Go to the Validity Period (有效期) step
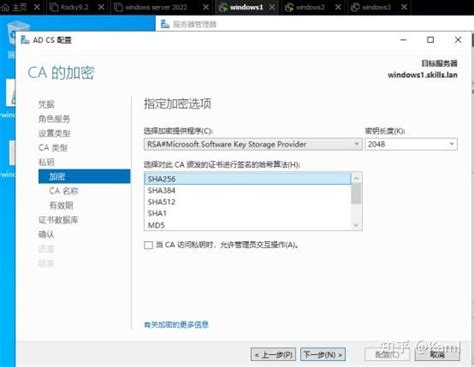The width and height of the screenshot is (474, 367). [61, 205]
